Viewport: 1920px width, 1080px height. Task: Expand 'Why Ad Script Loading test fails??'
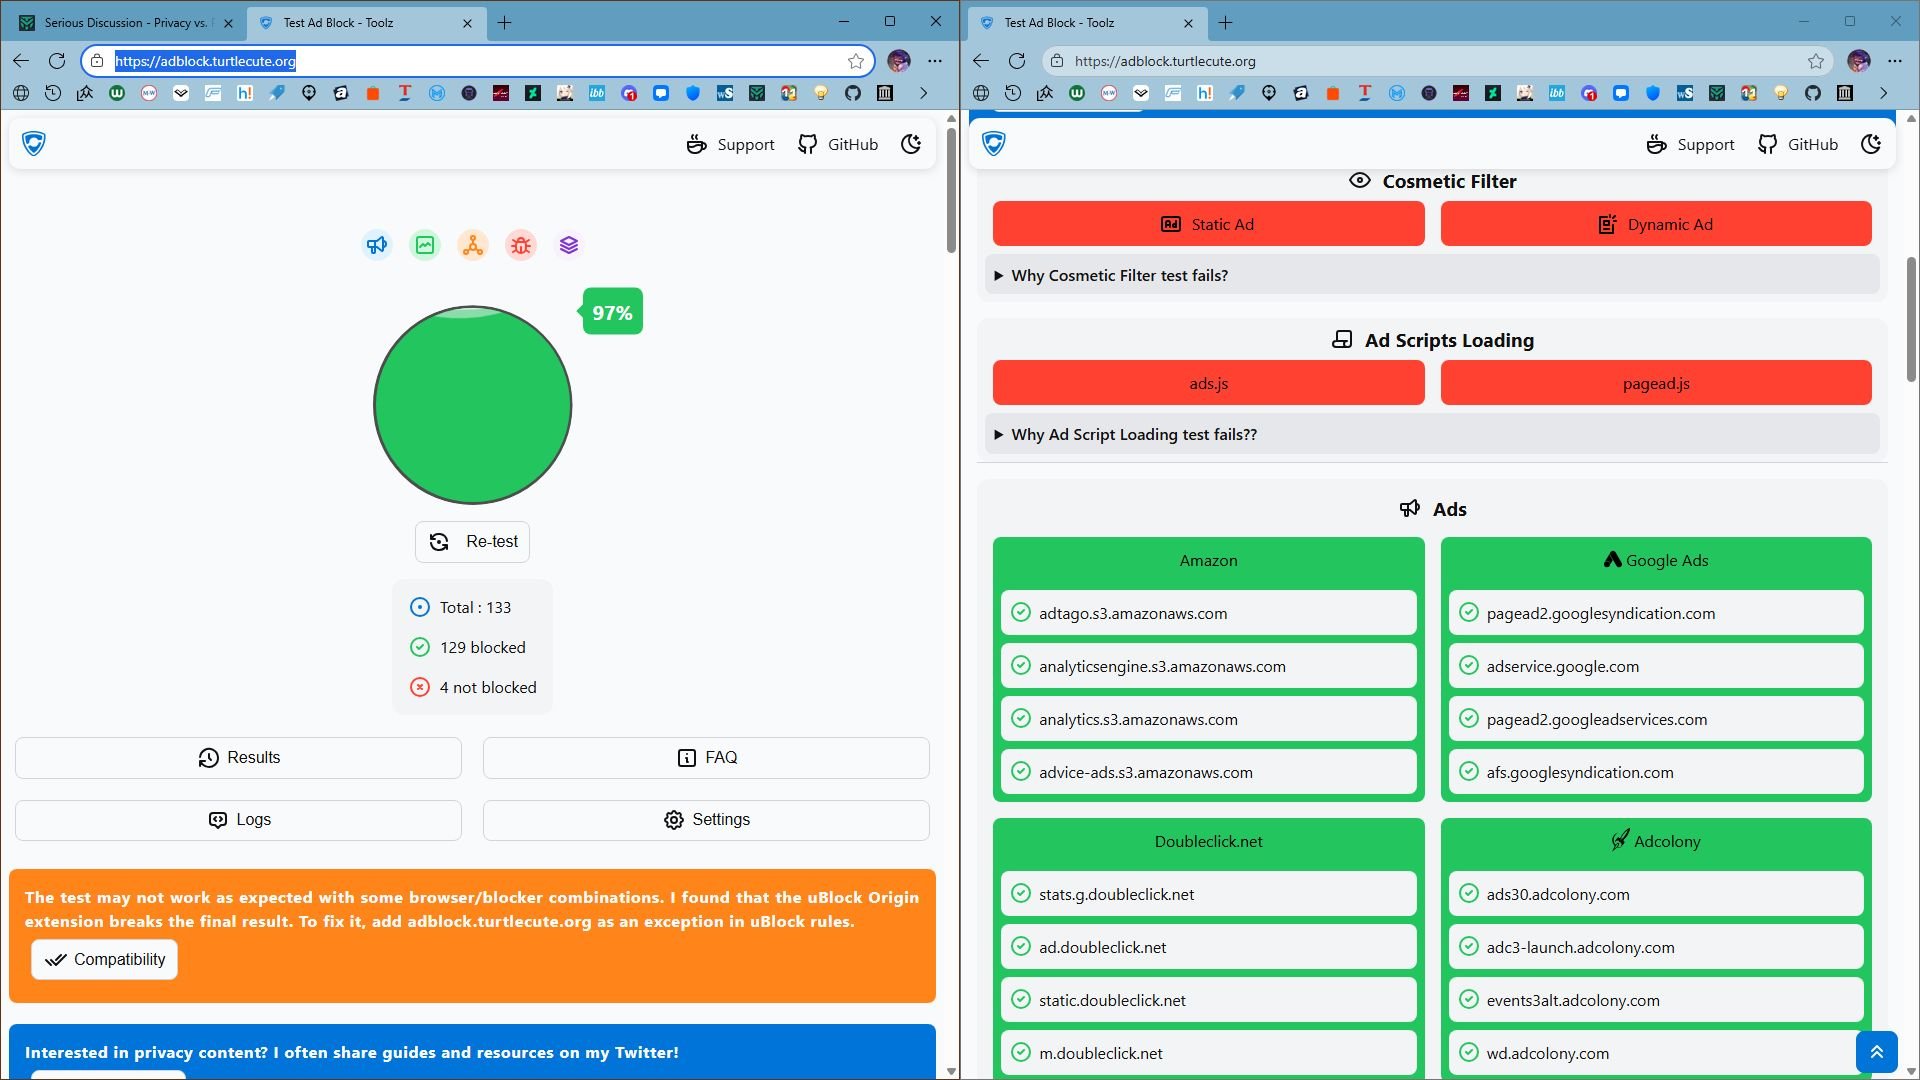[x=1432, y=434]
